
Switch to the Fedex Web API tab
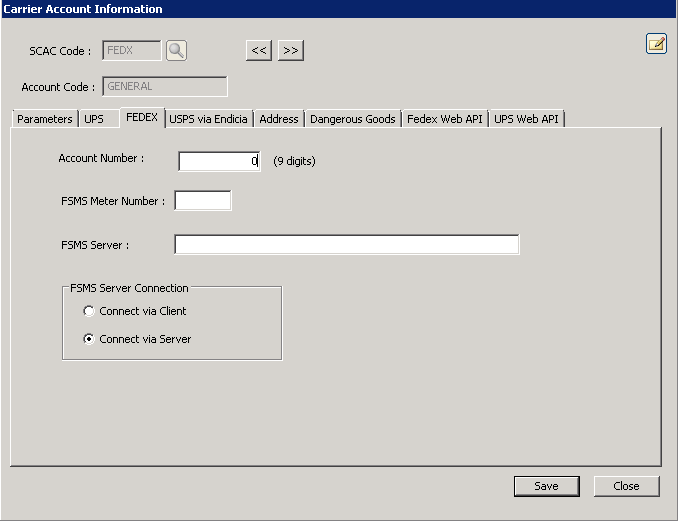tap(444, 119)
